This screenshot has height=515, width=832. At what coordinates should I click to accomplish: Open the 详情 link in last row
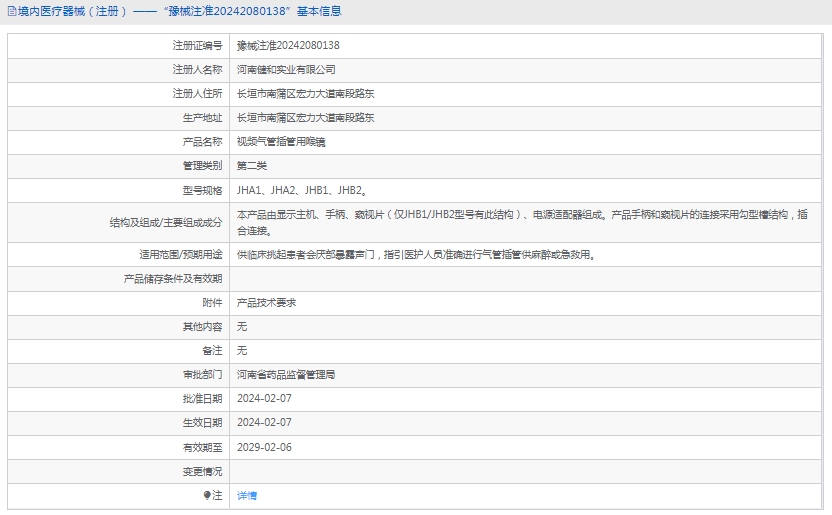[x=247, y=496]
